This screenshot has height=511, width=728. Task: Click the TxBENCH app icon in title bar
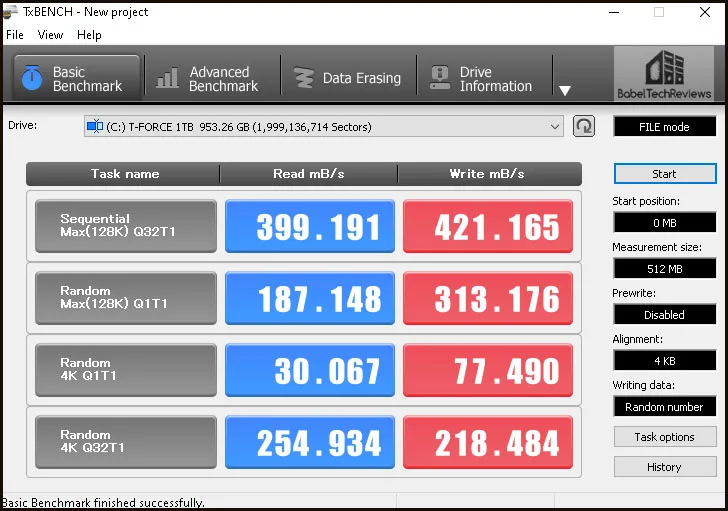[10, 12]
